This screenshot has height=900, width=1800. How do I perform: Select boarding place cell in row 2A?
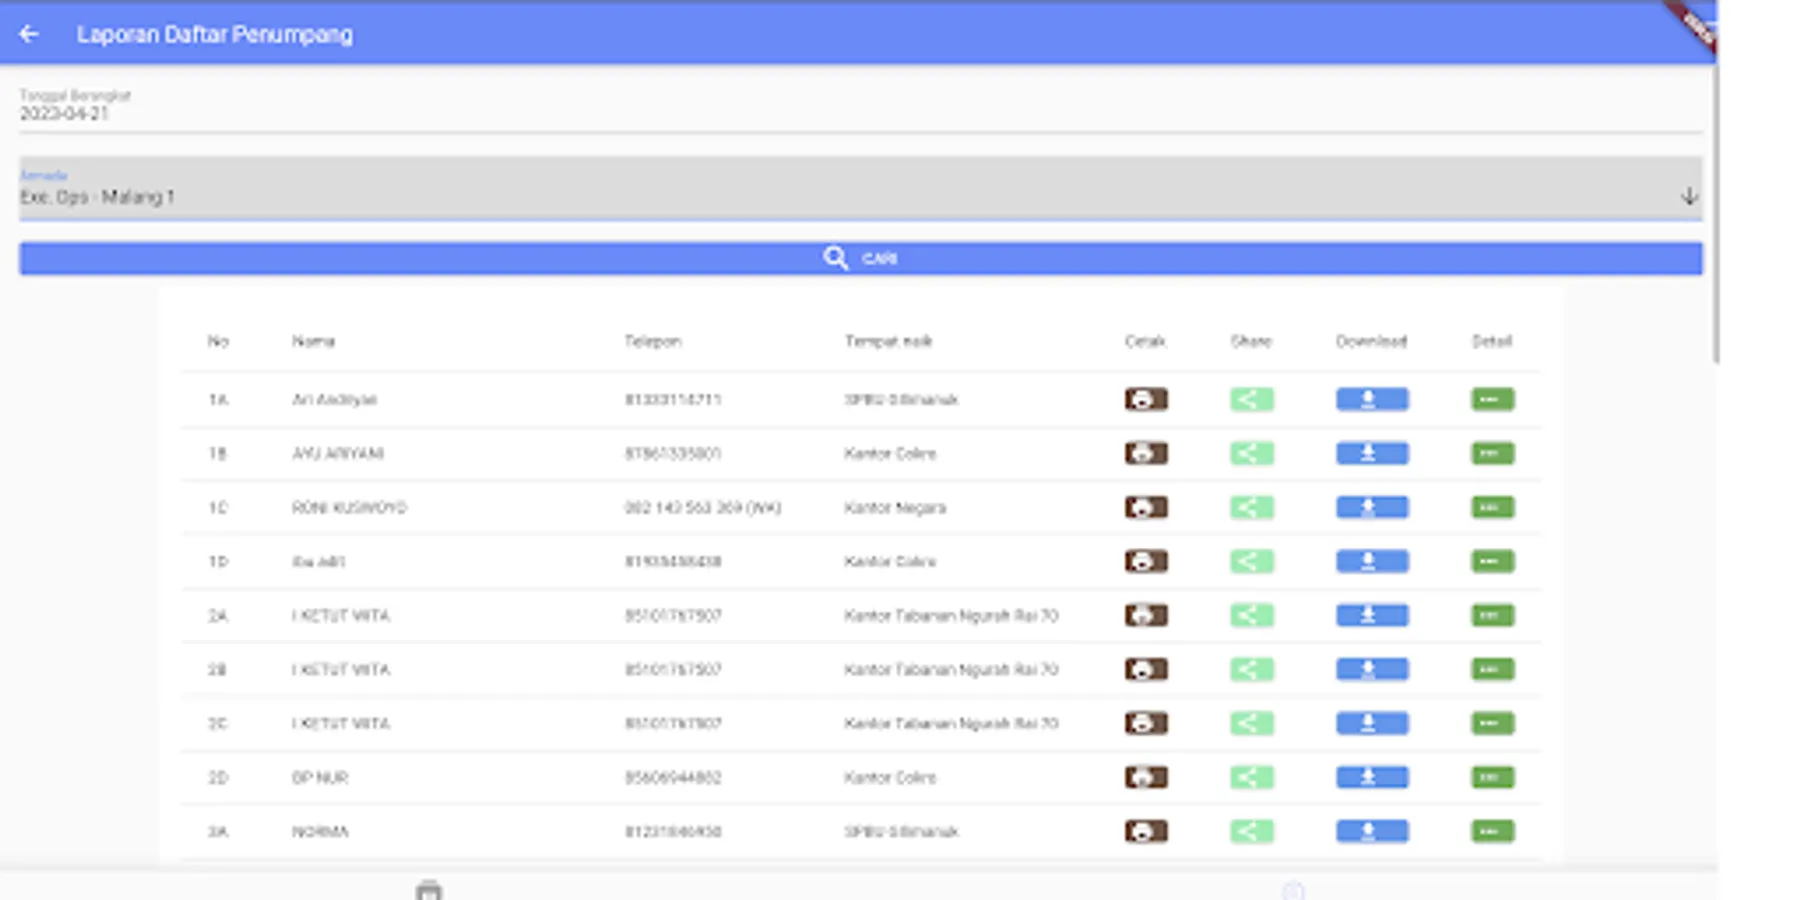point(951,616)
